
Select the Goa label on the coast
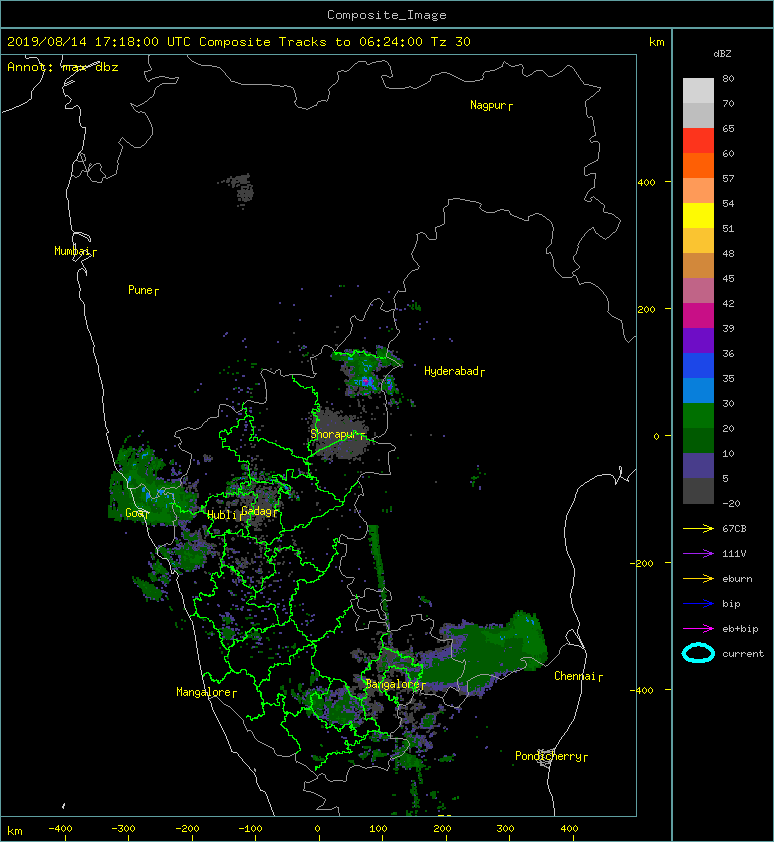tap(134, 513)
